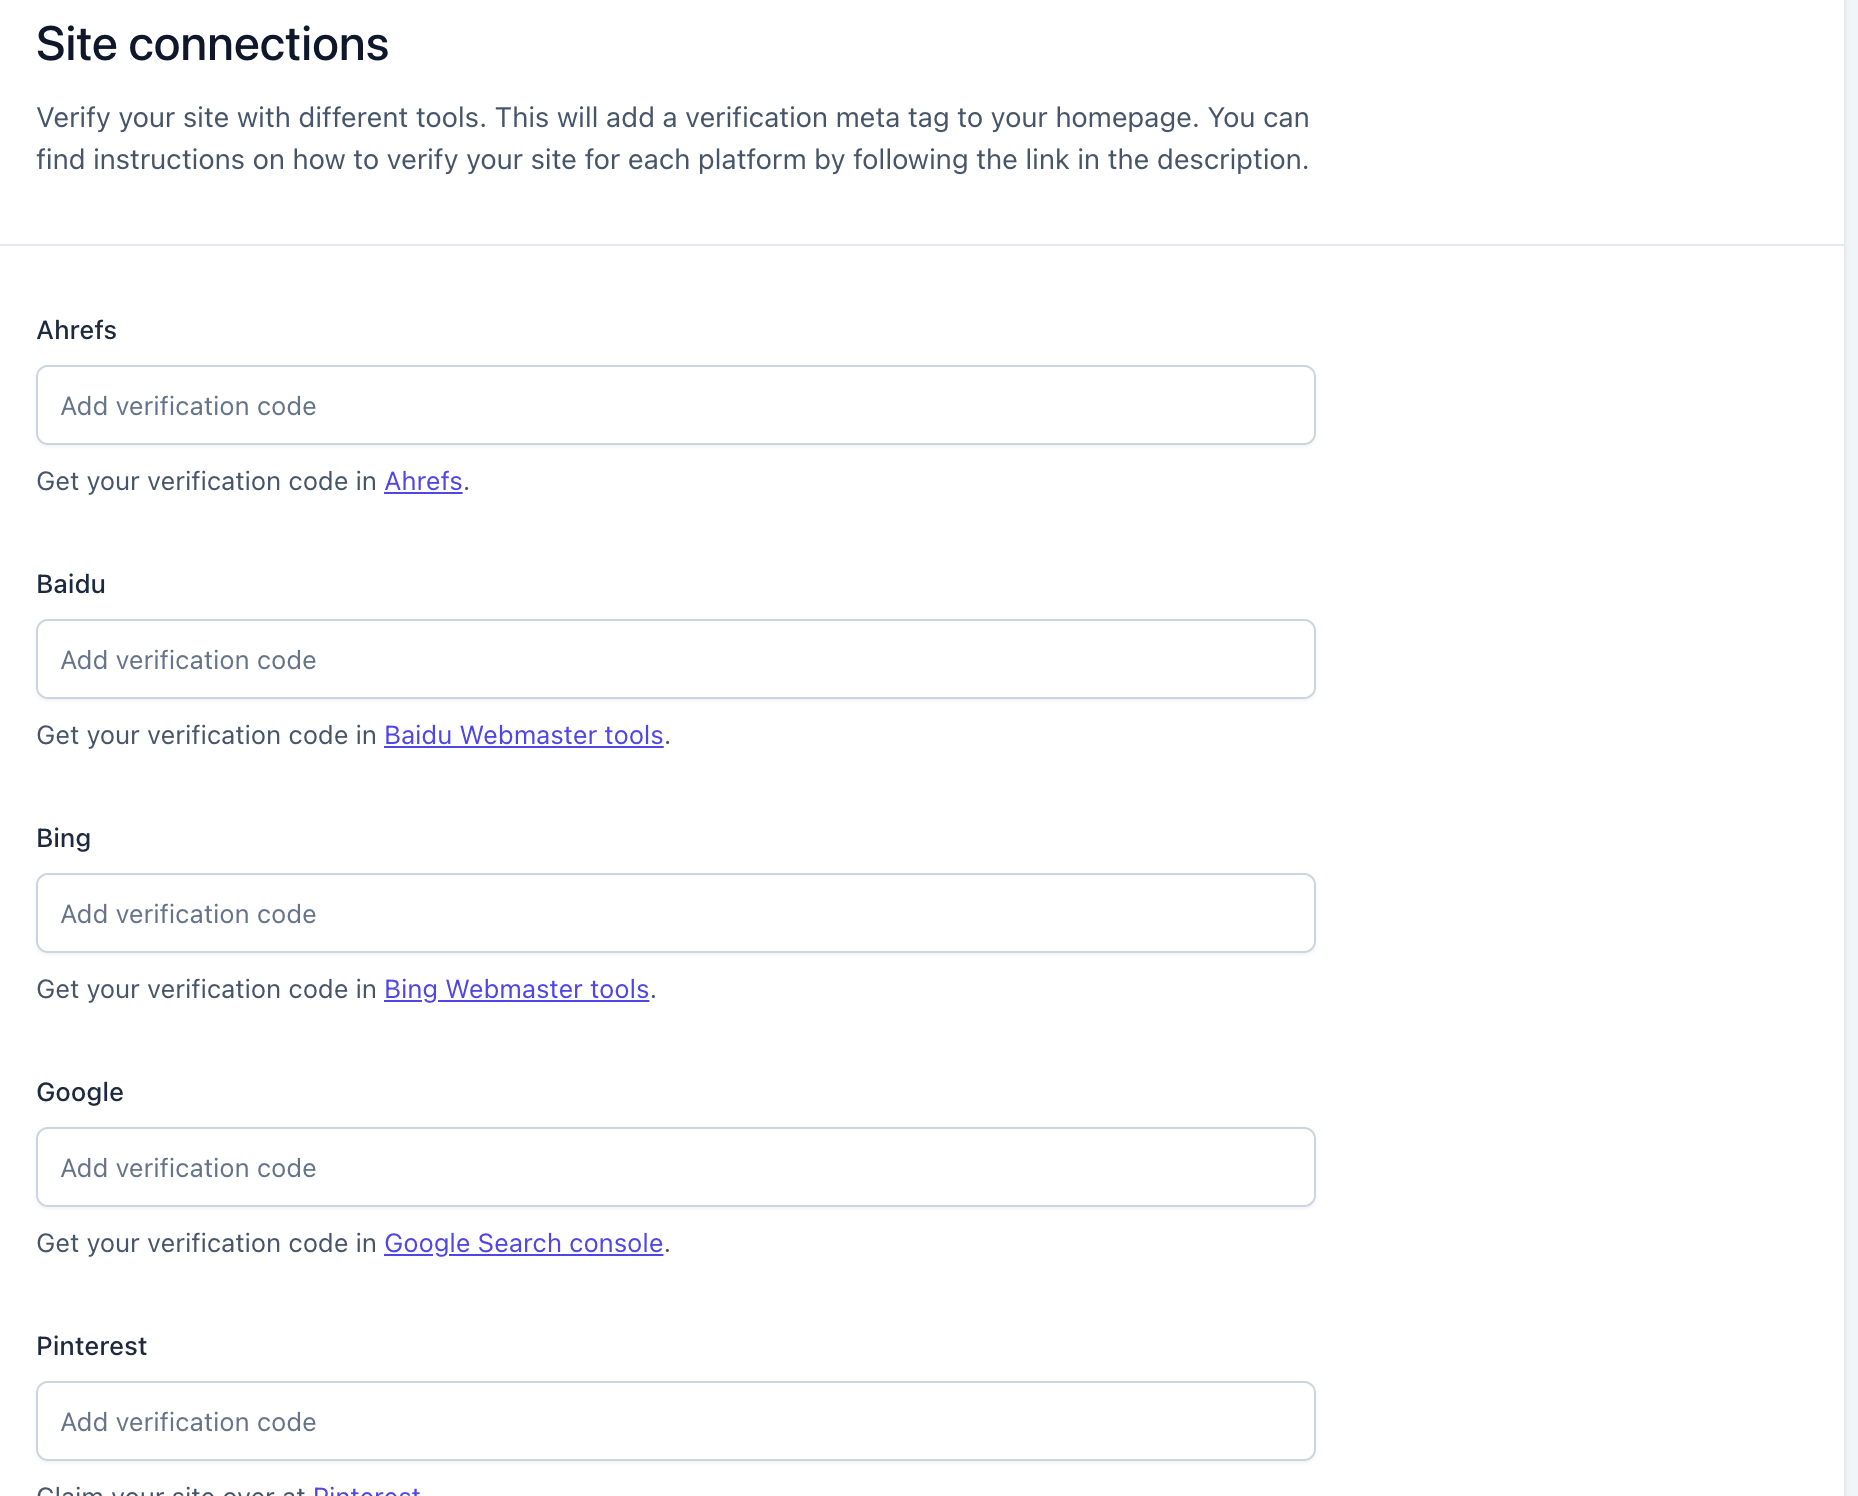Open Google Search console link
The height and width of the screenshot is (1496, 1858).
click(523, 1243)
